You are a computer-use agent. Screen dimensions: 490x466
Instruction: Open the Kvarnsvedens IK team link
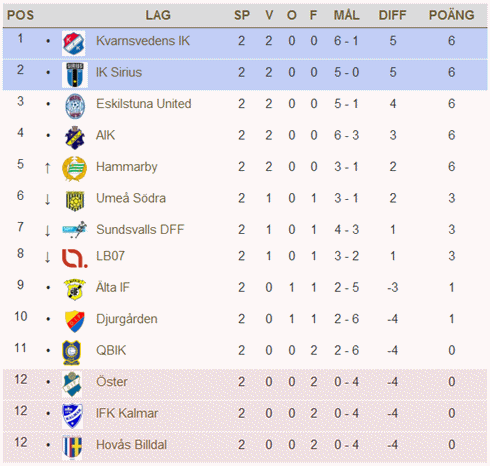pyautogui.click(x=143, y=41)
